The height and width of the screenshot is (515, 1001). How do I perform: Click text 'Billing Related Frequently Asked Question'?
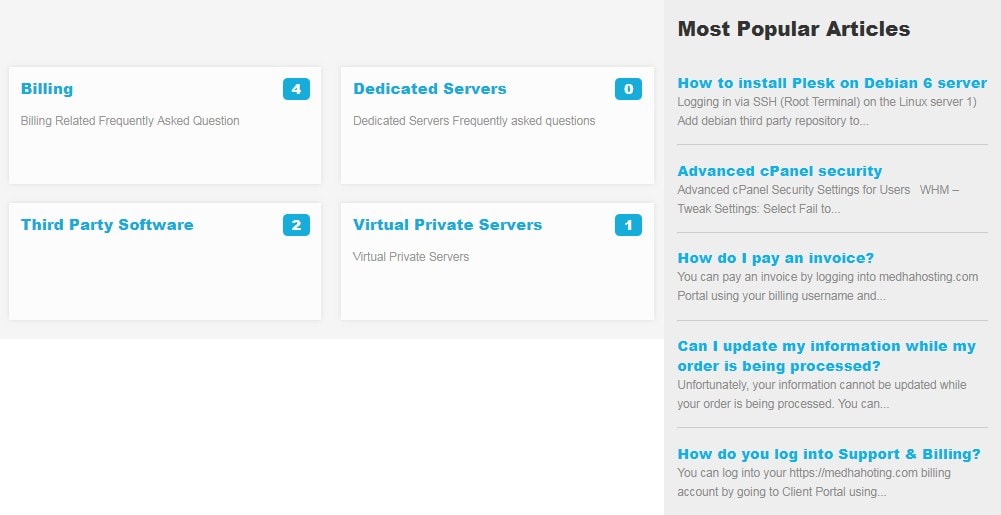tap(130, 121)
